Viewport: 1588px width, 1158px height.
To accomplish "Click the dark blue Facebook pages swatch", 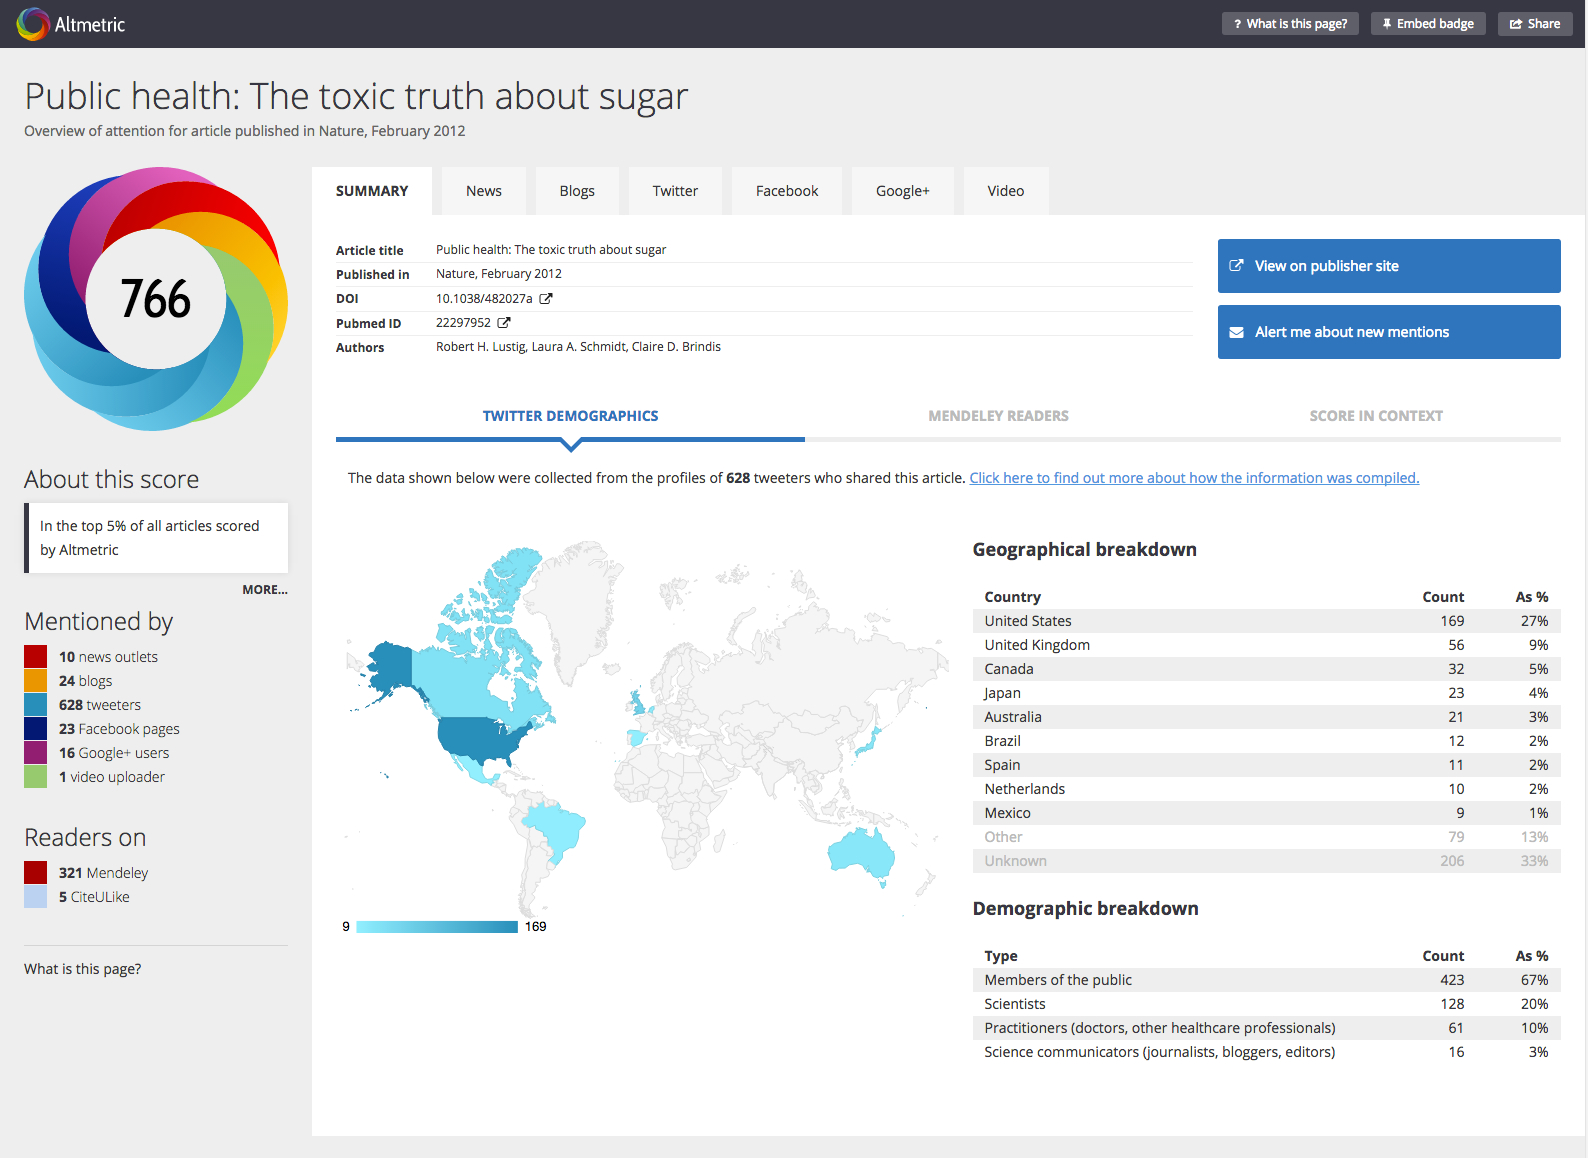I will point(35,728).
